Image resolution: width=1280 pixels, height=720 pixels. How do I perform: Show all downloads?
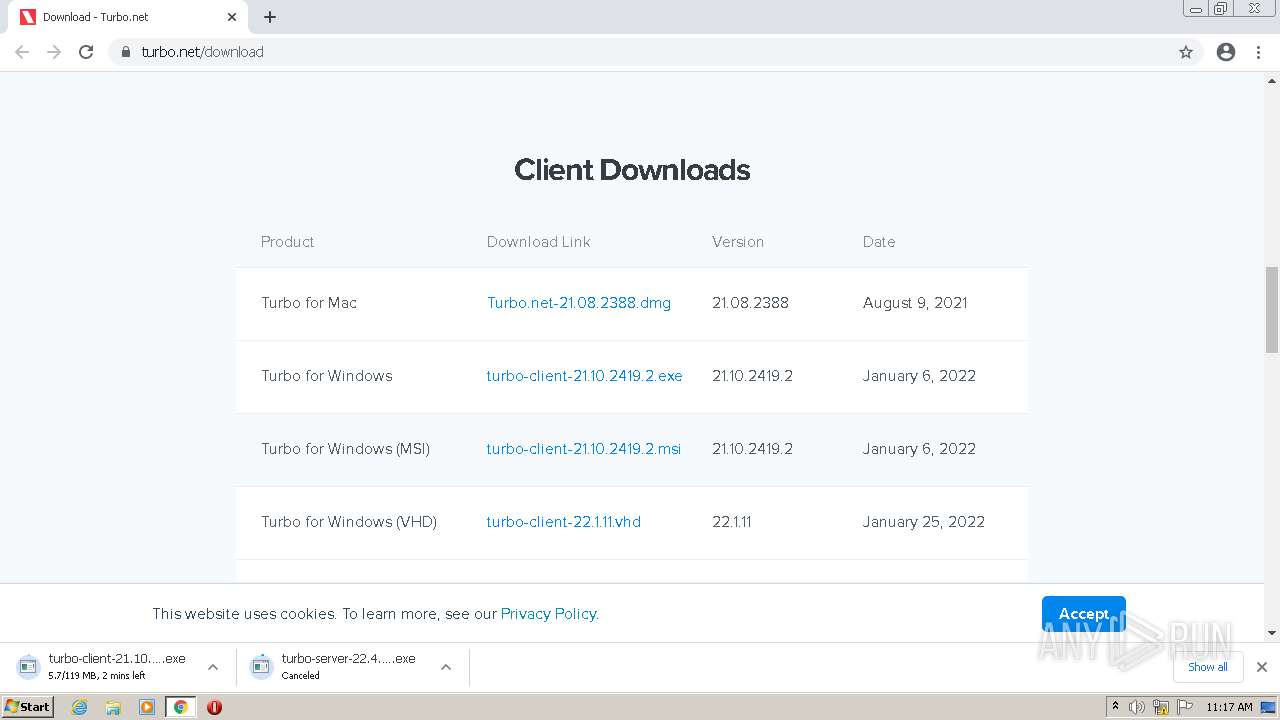click(x=1207, y=667)
